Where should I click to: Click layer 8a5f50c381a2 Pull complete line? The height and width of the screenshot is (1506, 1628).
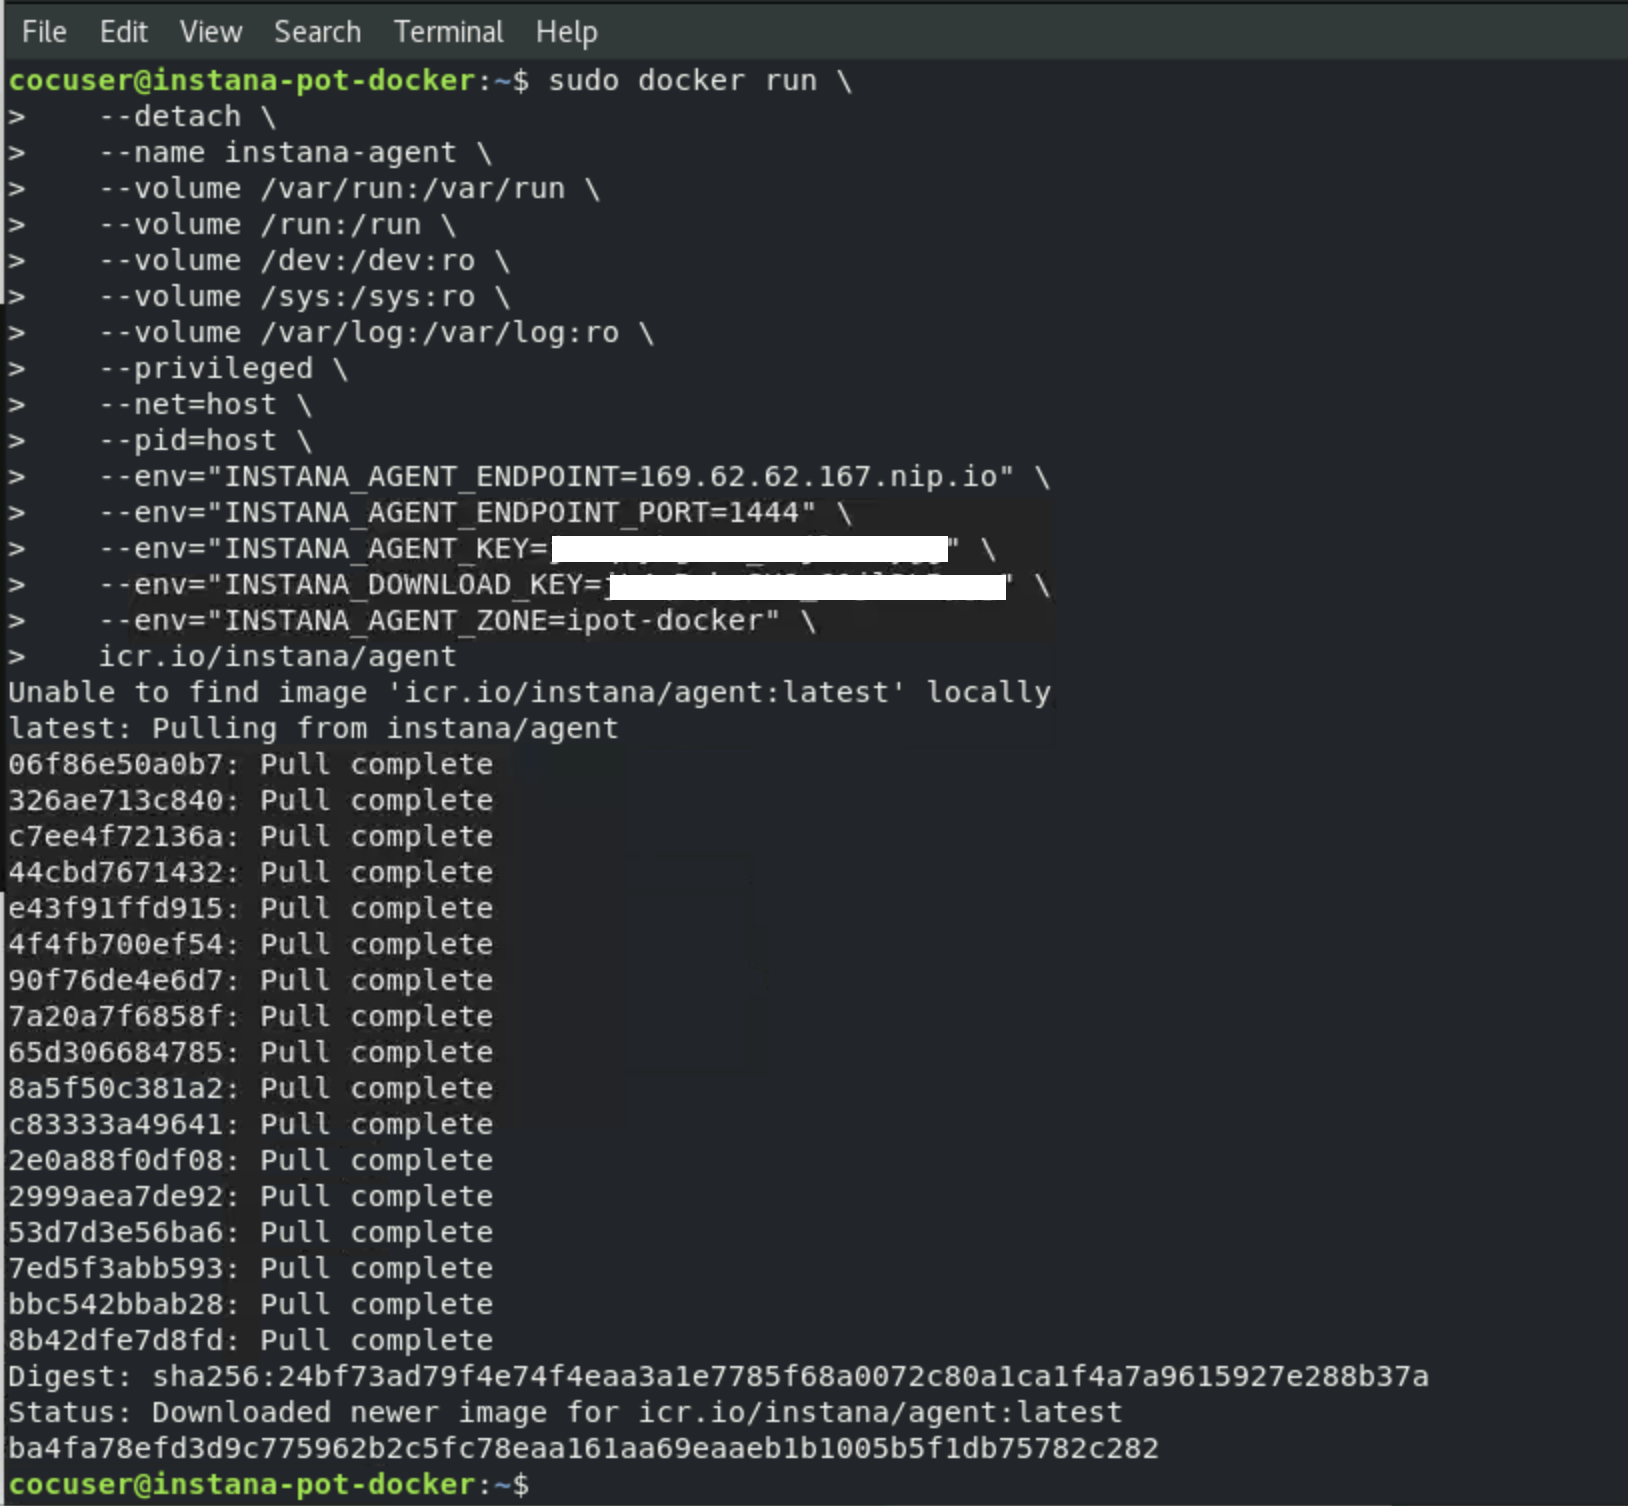click(250, 1089)
